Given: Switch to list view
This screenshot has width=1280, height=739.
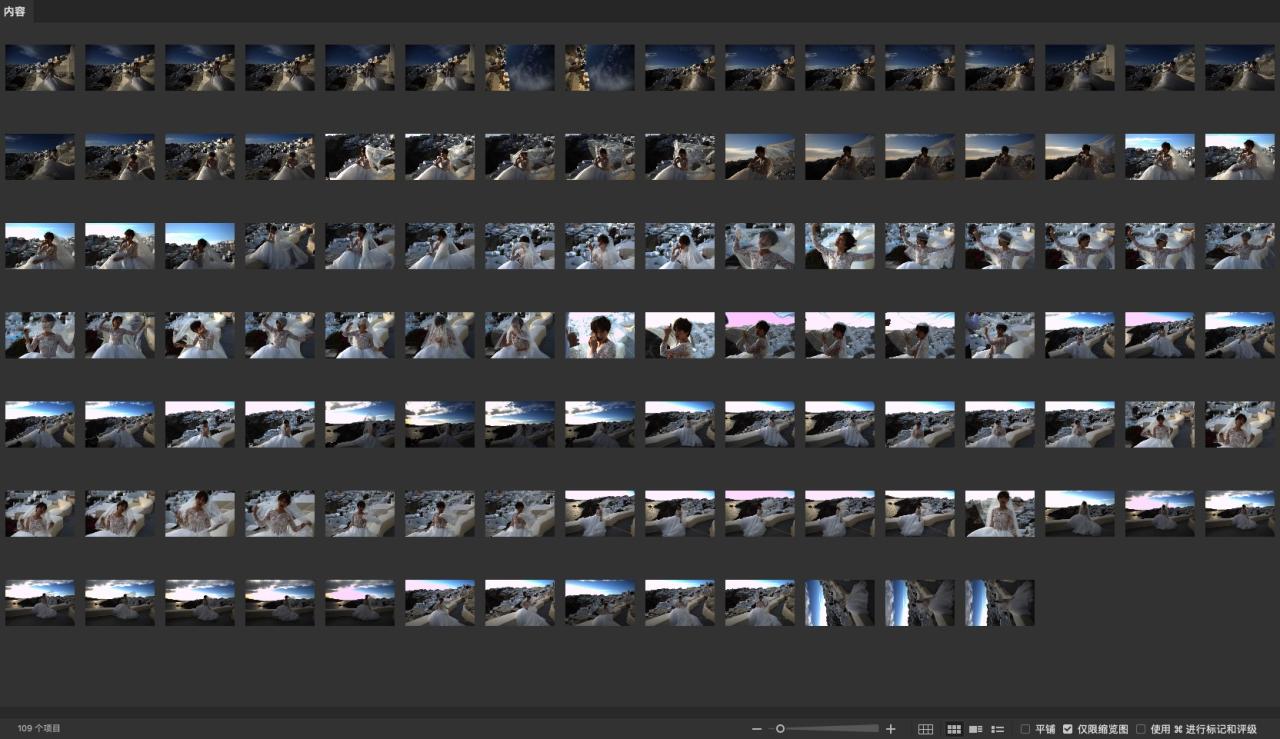Looking at the screenshot, I should click(x=997, y=729).
